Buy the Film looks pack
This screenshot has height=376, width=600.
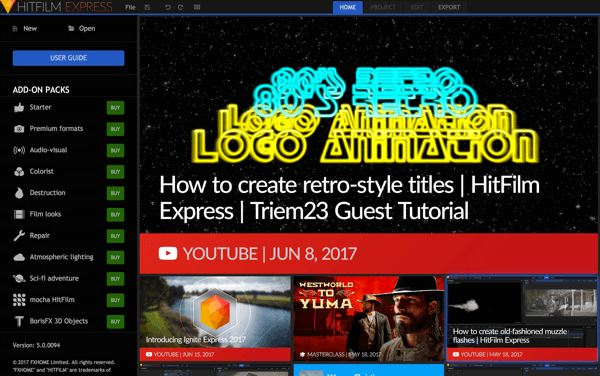coord(115,215)
